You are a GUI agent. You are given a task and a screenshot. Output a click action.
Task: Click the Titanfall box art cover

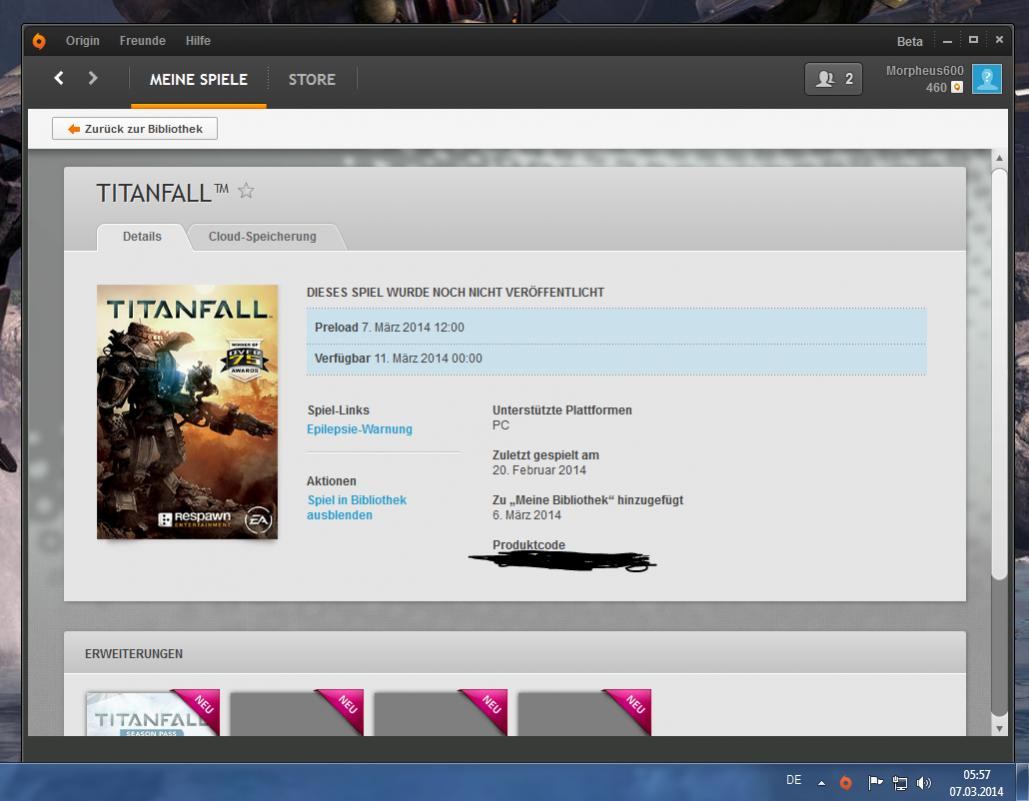187,412
